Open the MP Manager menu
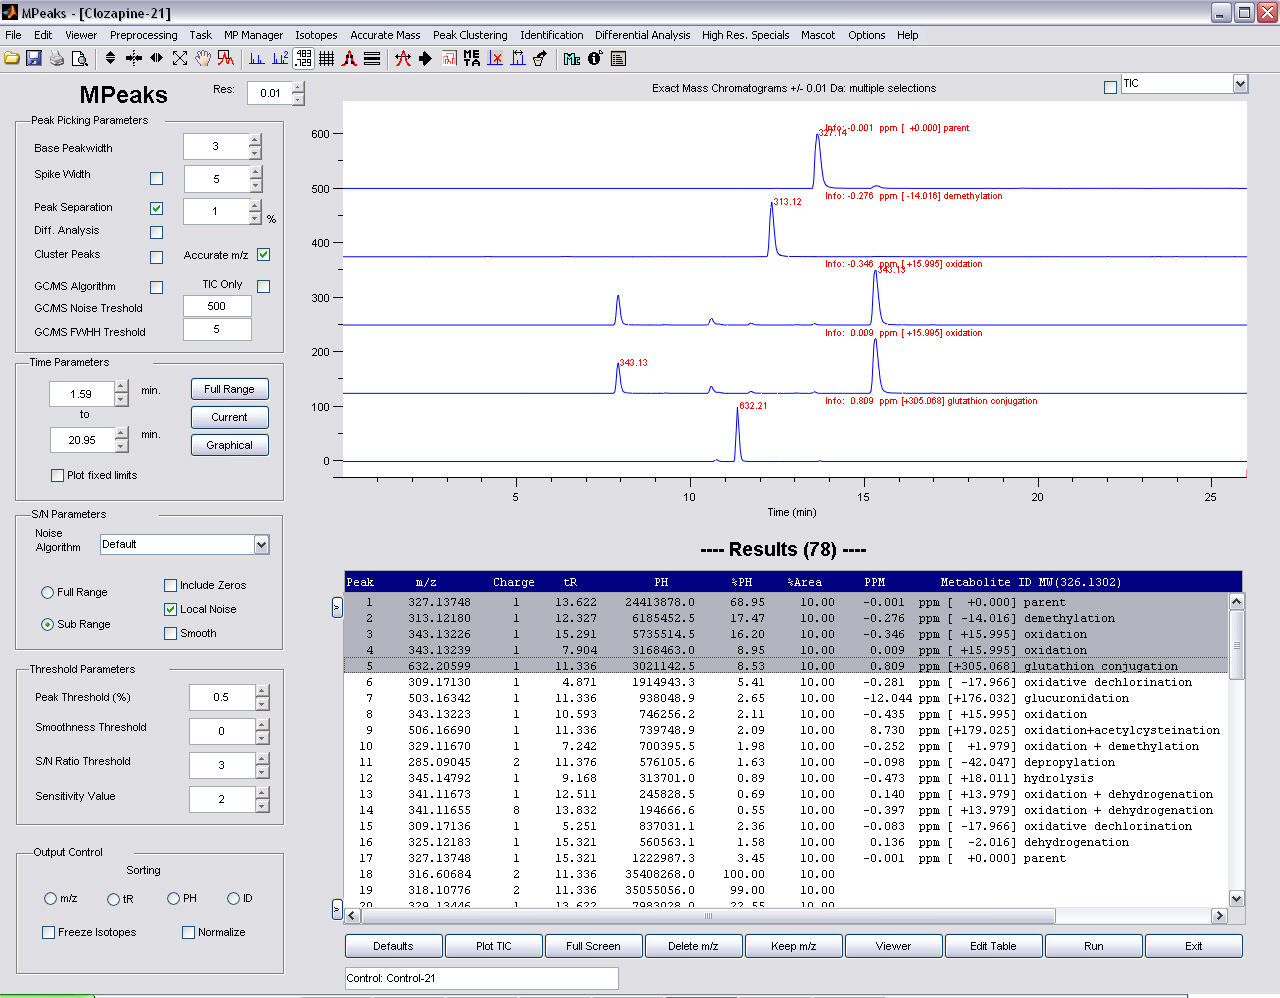1280x998 pixels. coord(253,35)
